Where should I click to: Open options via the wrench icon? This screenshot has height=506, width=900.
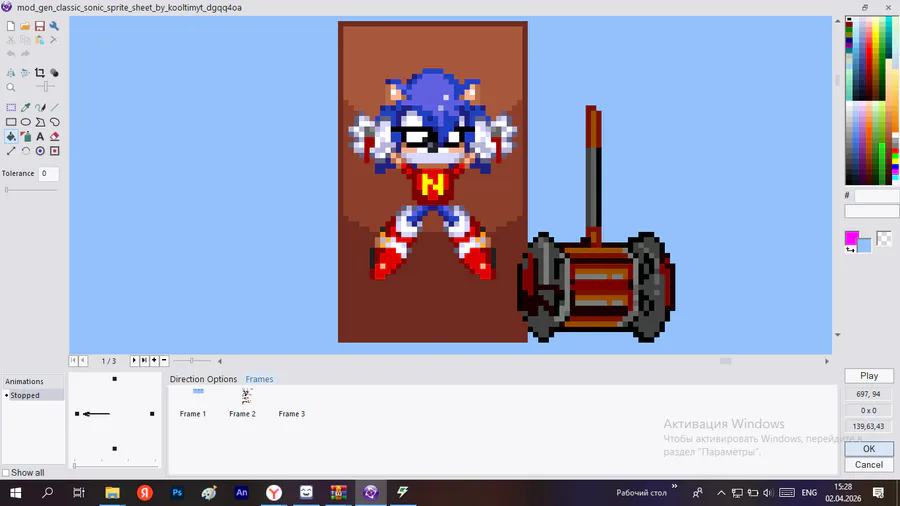(54, 26)
